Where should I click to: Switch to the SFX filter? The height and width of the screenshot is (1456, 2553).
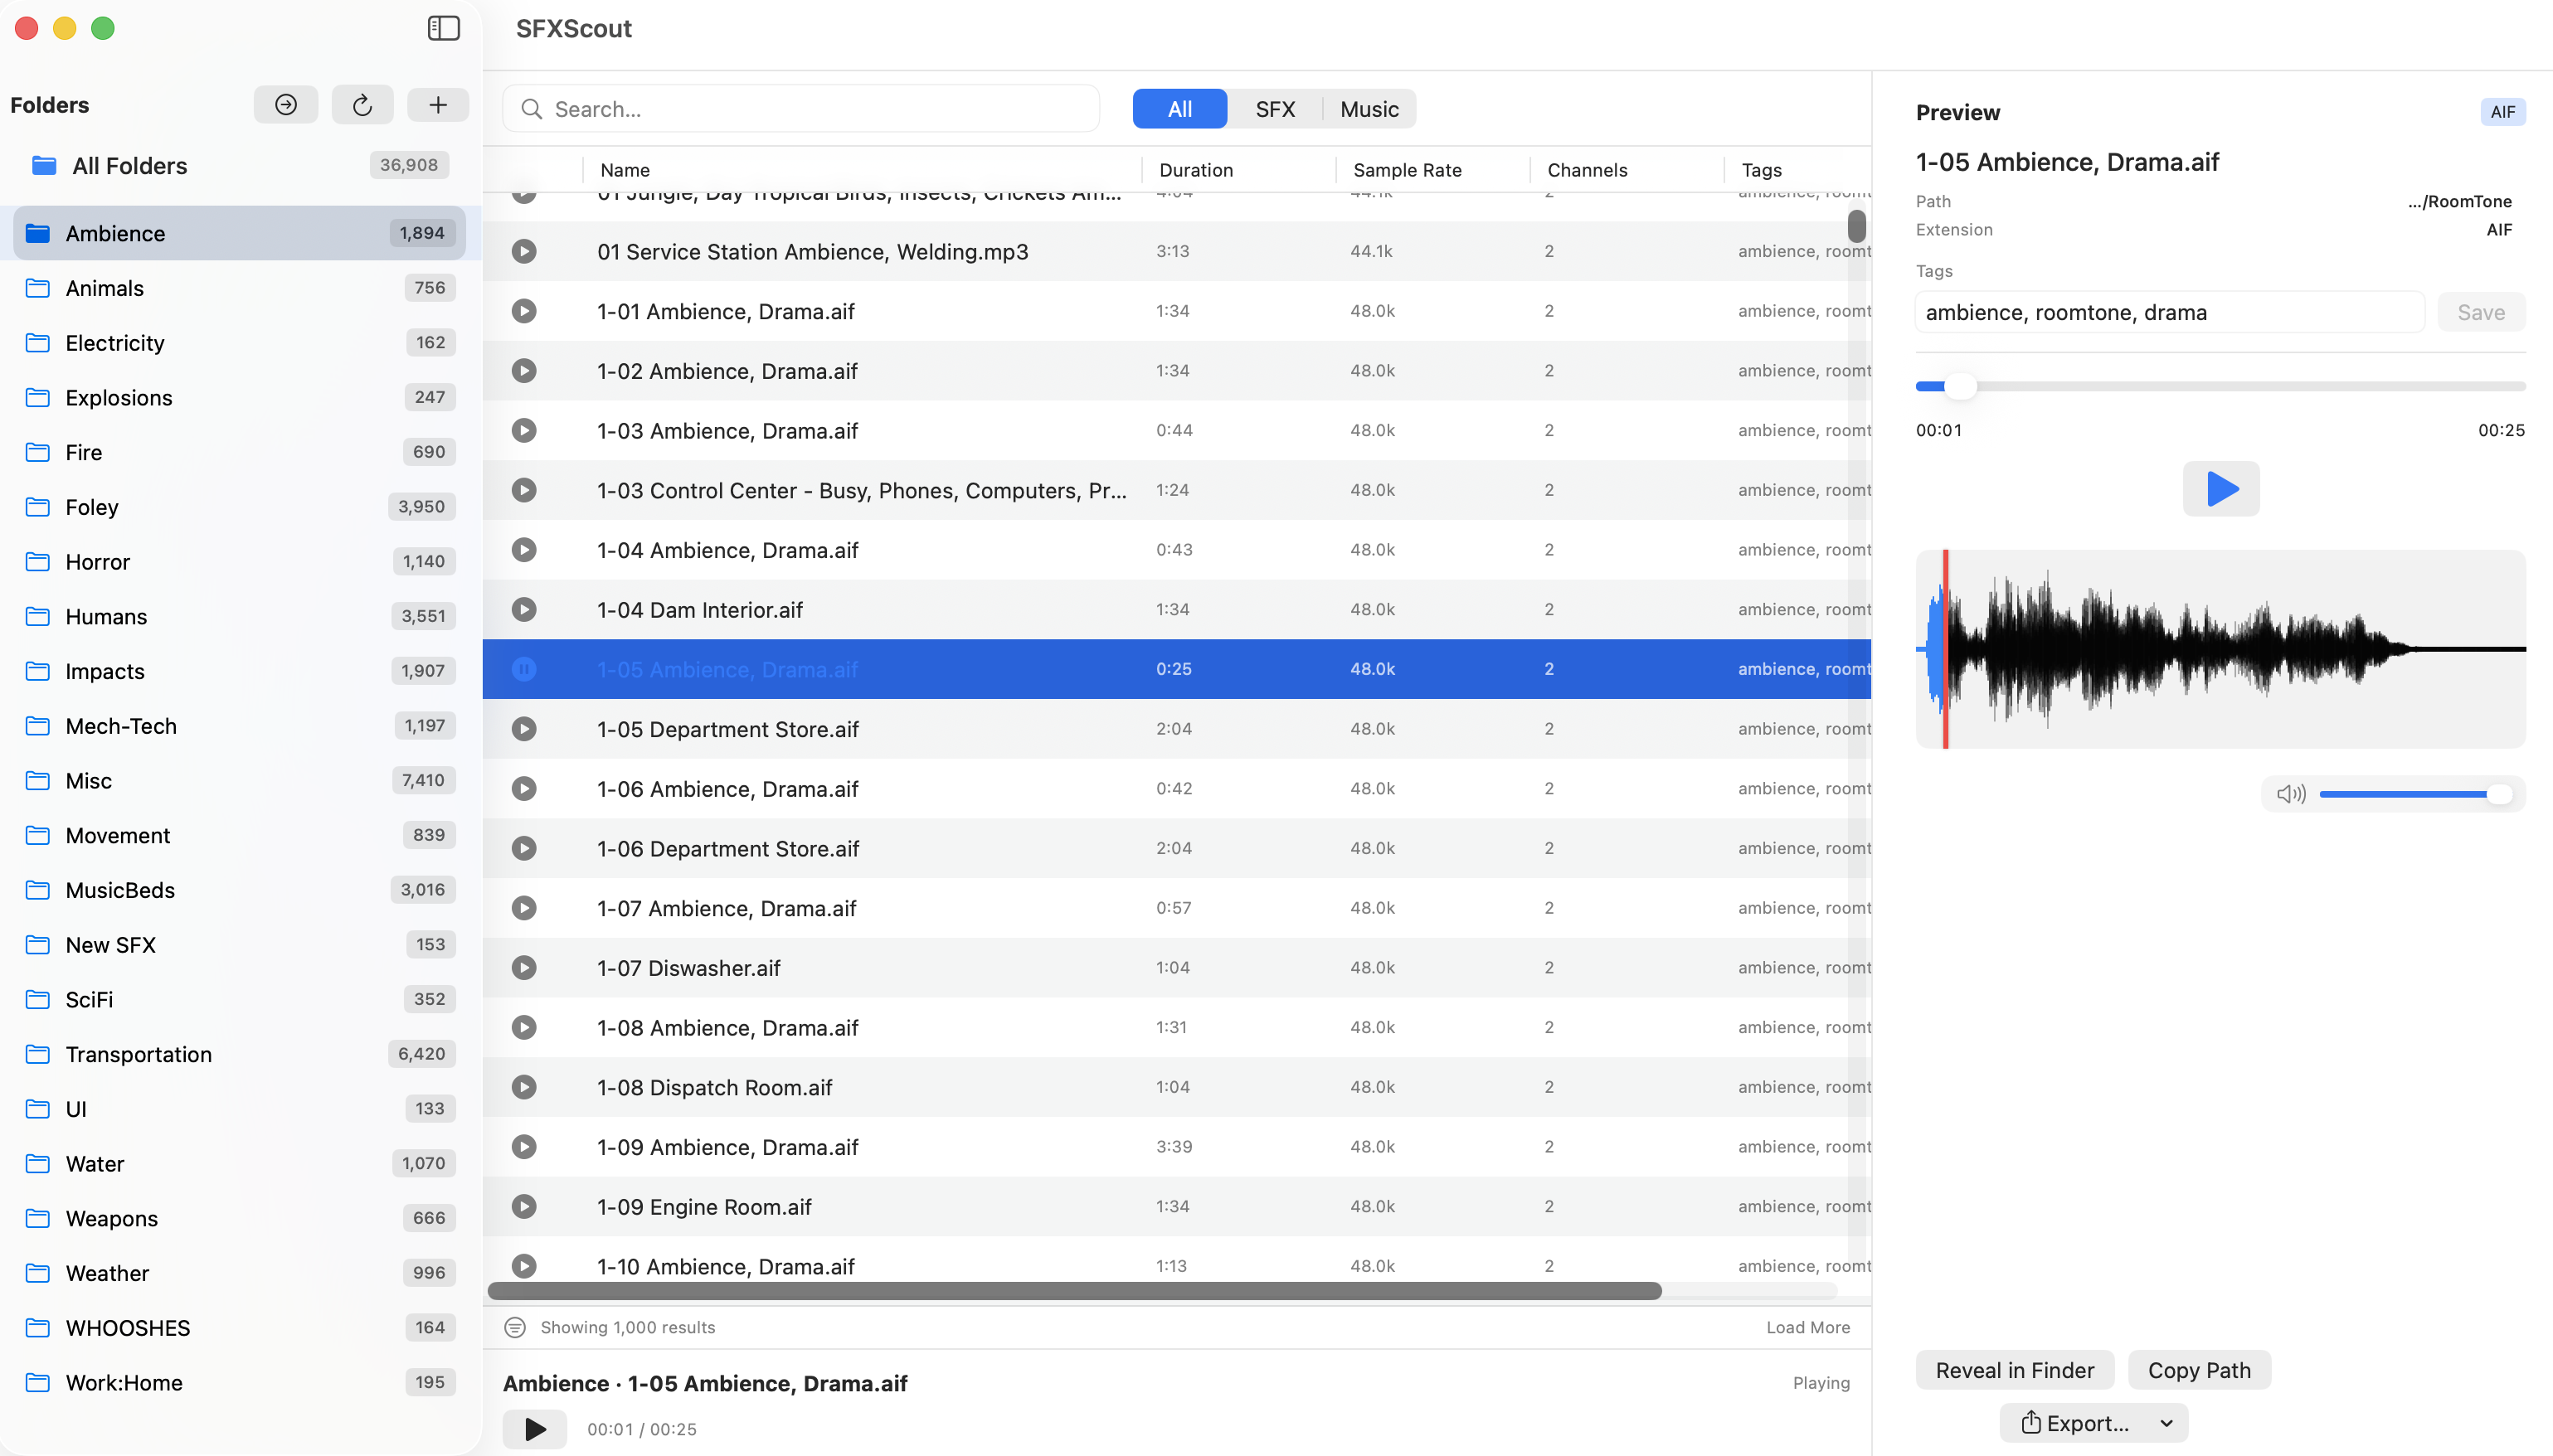(x=1275, y=108)
